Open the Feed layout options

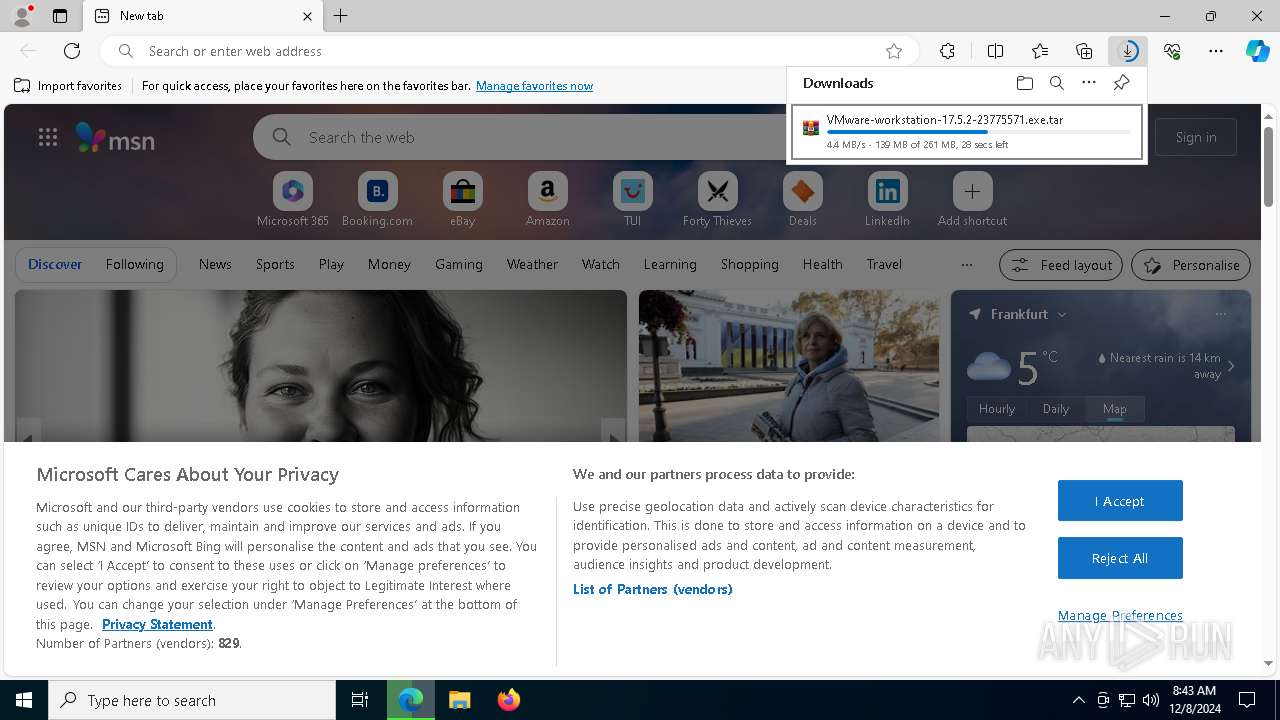coord(1061,265)
